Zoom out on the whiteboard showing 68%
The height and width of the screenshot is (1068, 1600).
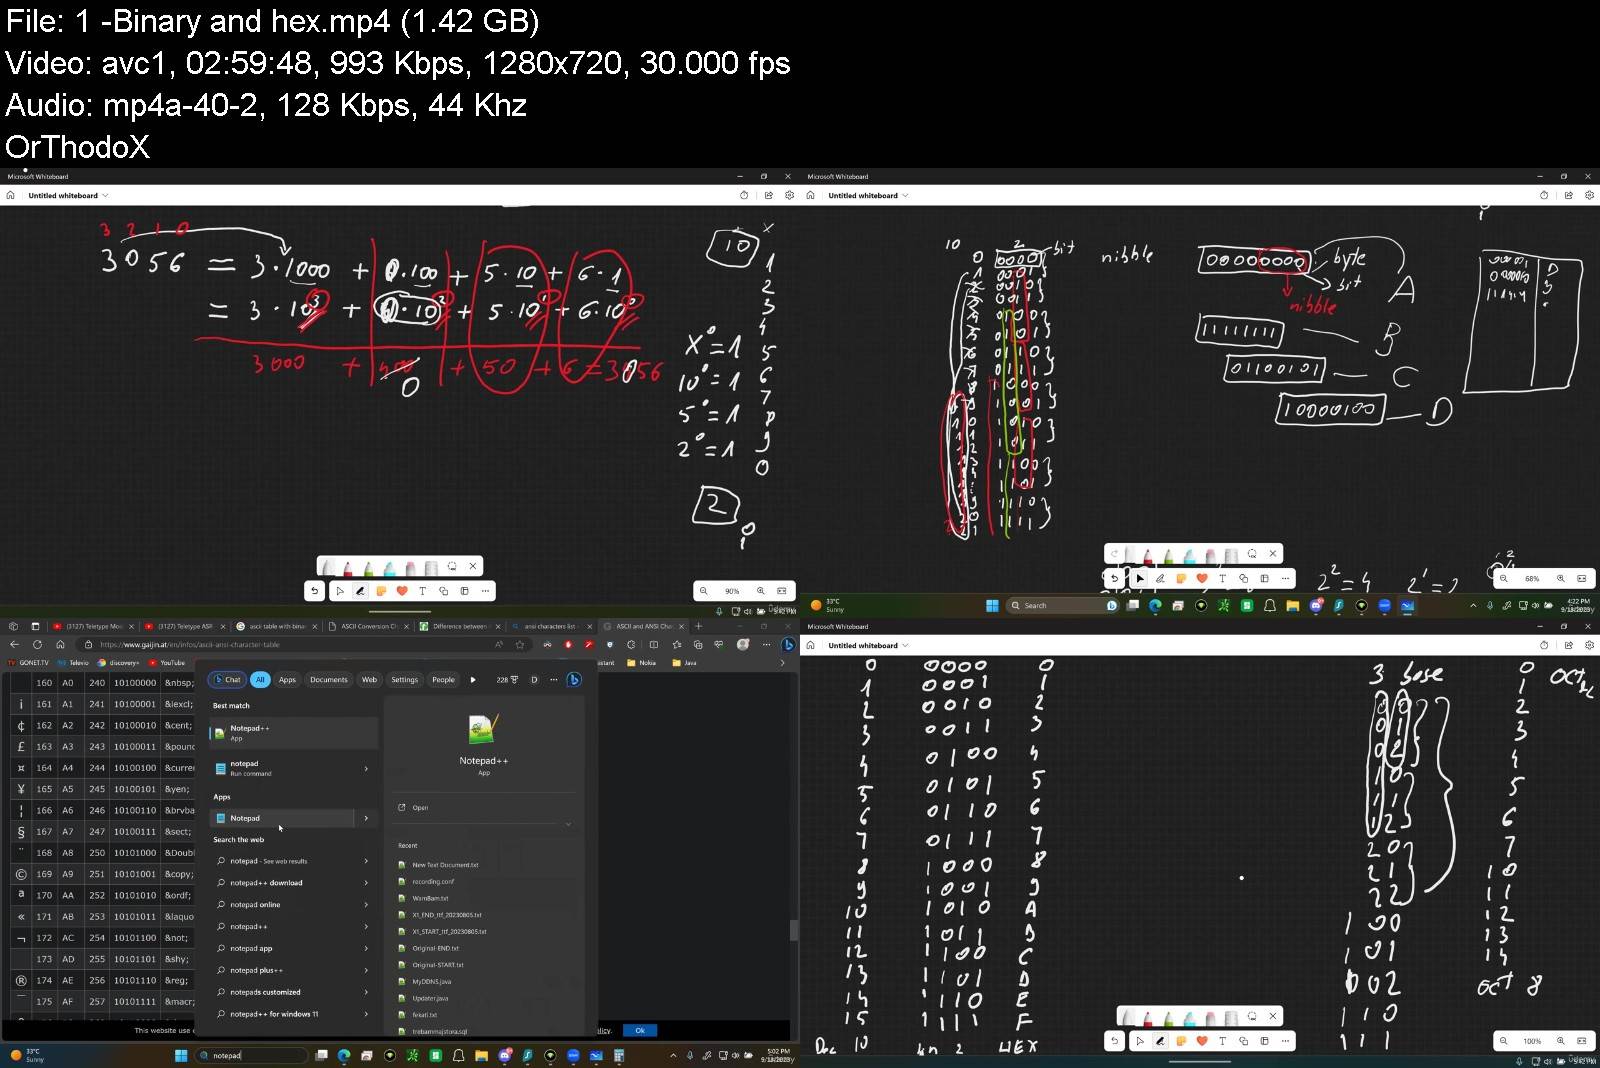tap(1504, 578)
